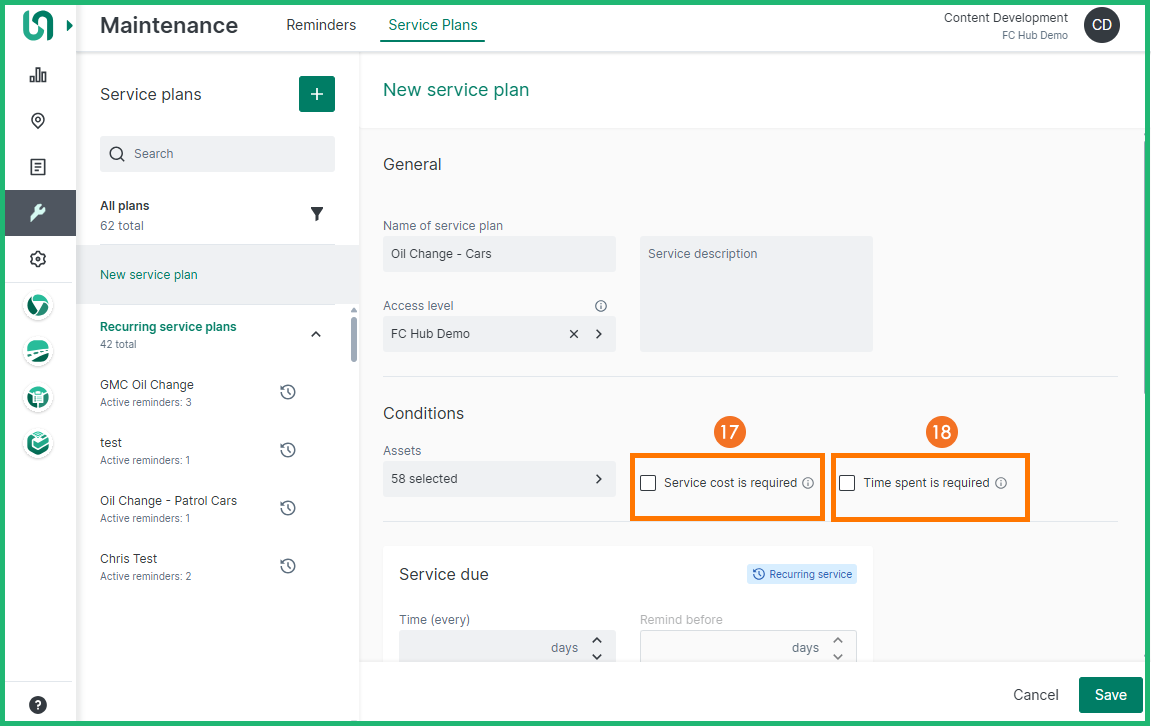This screenshot has width=1151, height=726.
Task: Collapse the Recurring service plans section
Action: 316,334
